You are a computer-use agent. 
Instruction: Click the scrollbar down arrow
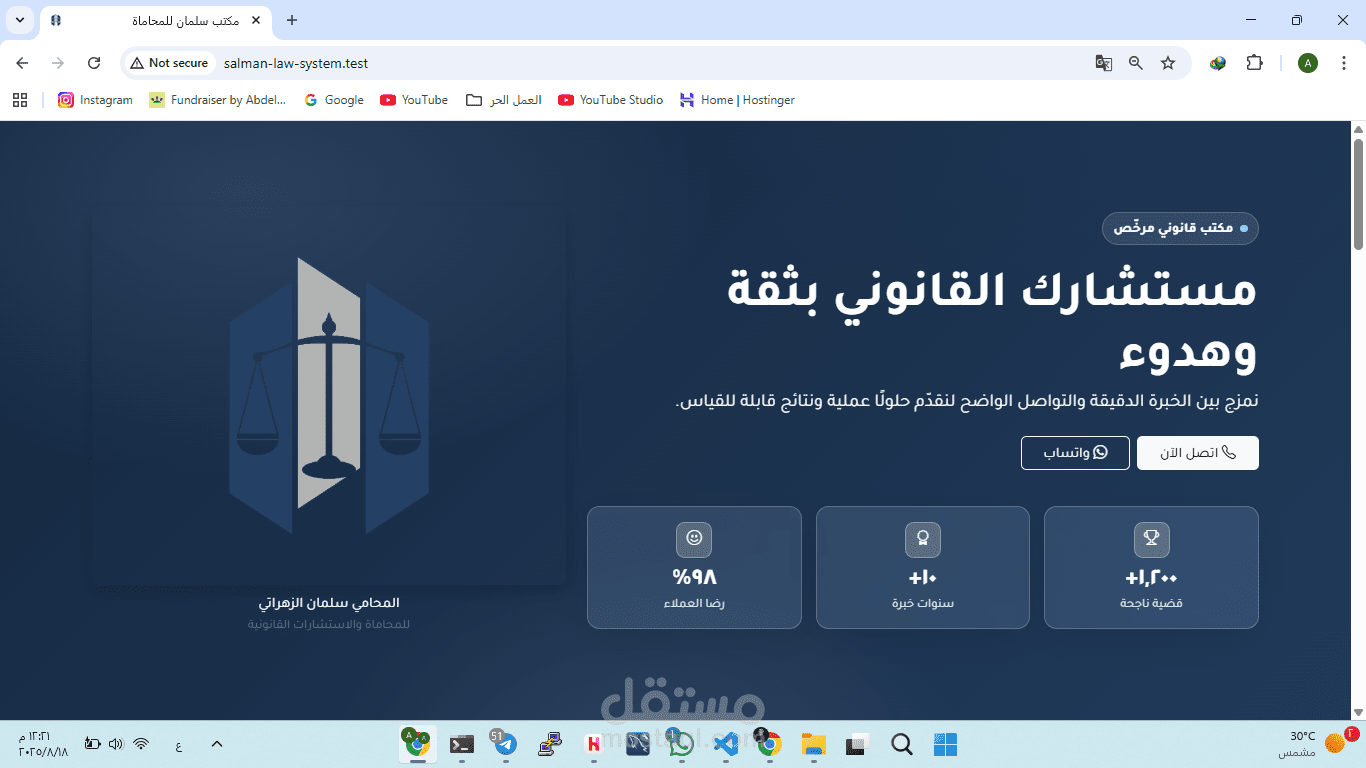[1358, 712]
